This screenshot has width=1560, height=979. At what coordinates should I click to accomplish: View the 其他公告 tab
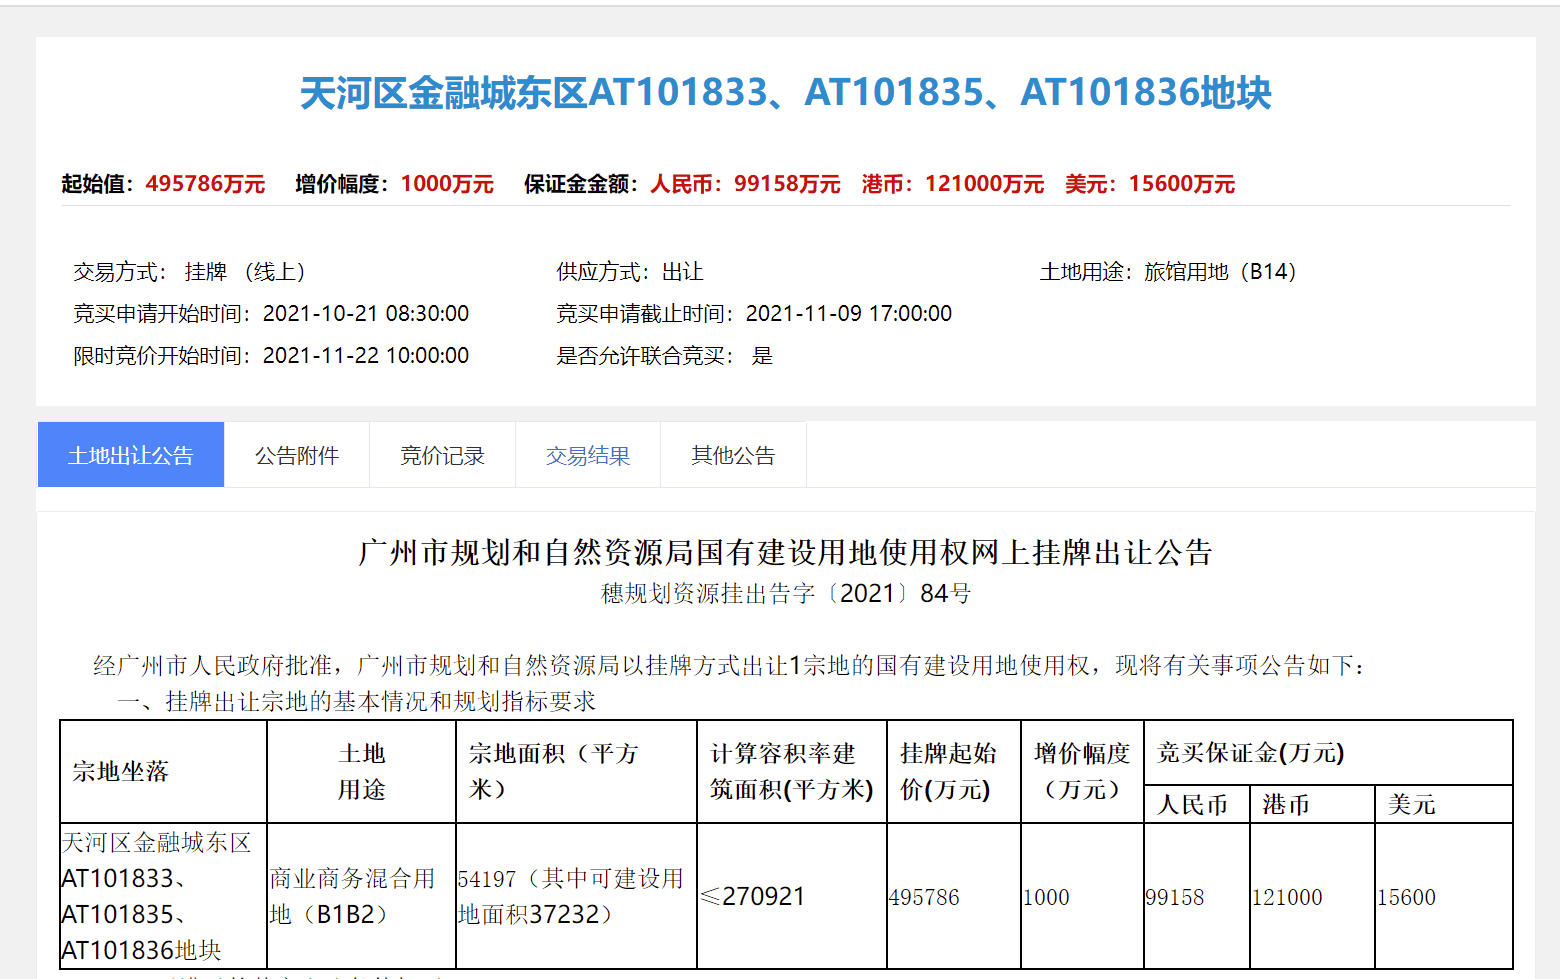point(732,455)
